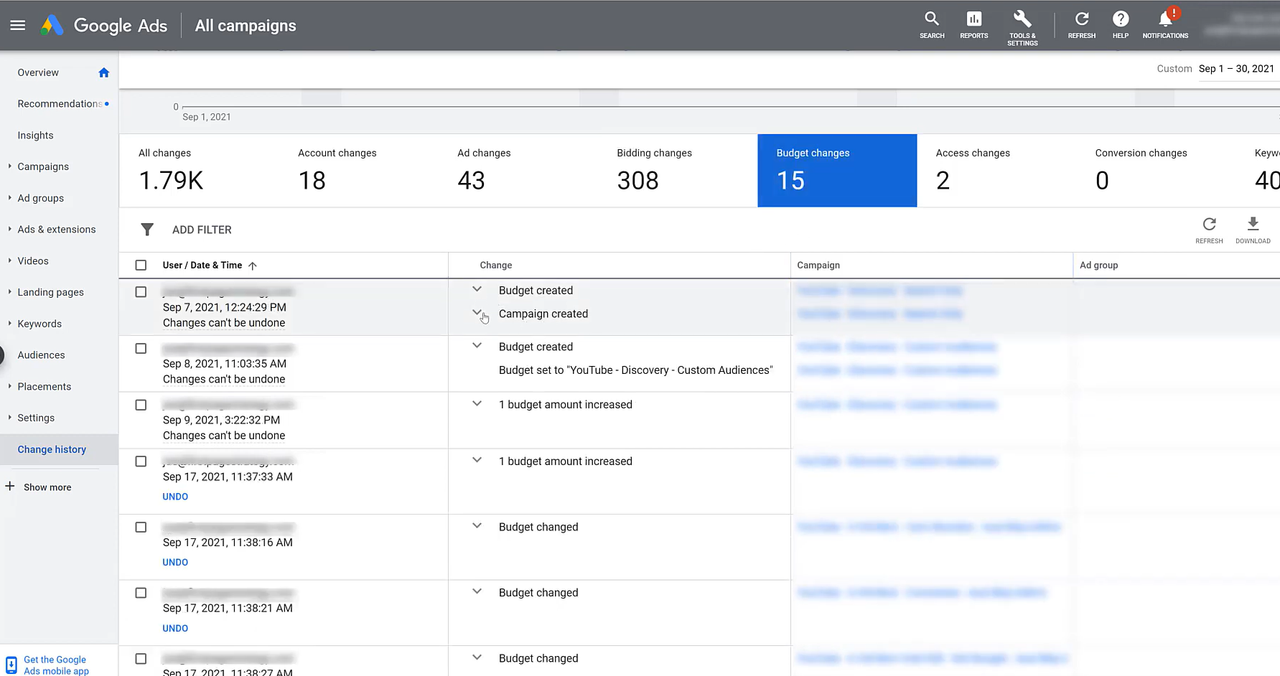Click Get the Google Ads mobile app link

click(56, 665)
